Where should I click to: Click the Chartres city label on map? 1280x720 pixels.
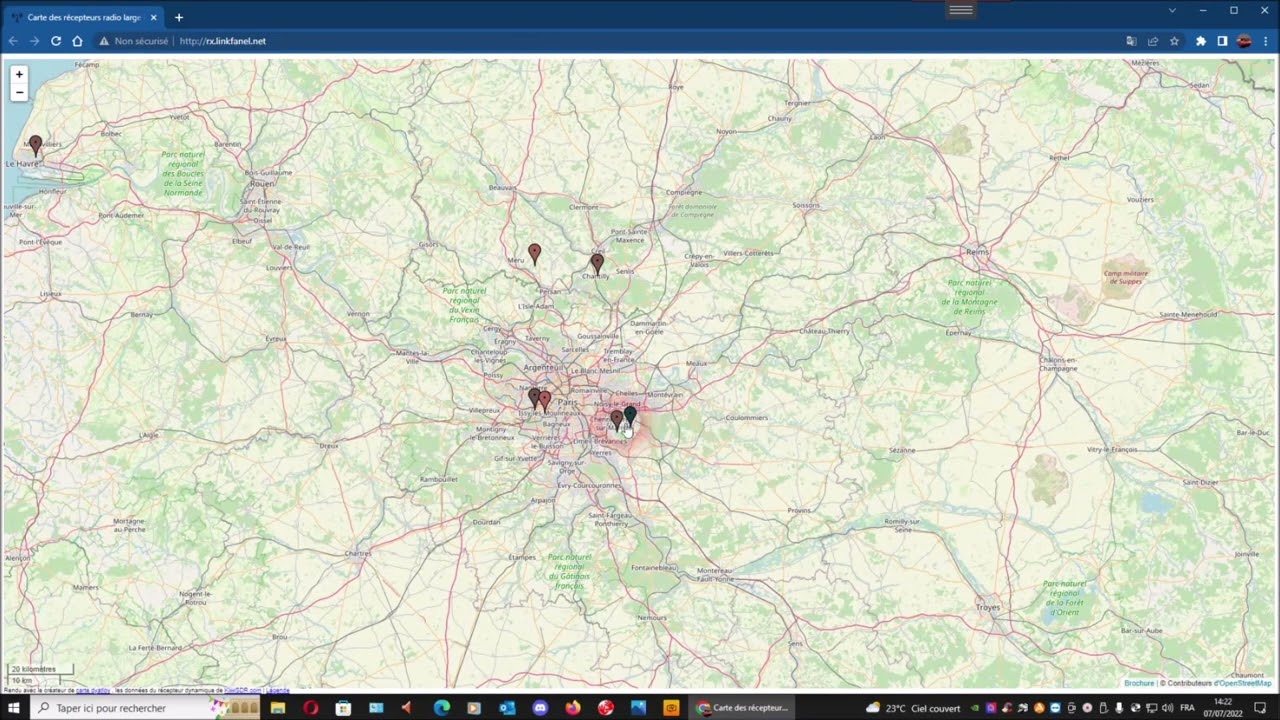point(357,553)
